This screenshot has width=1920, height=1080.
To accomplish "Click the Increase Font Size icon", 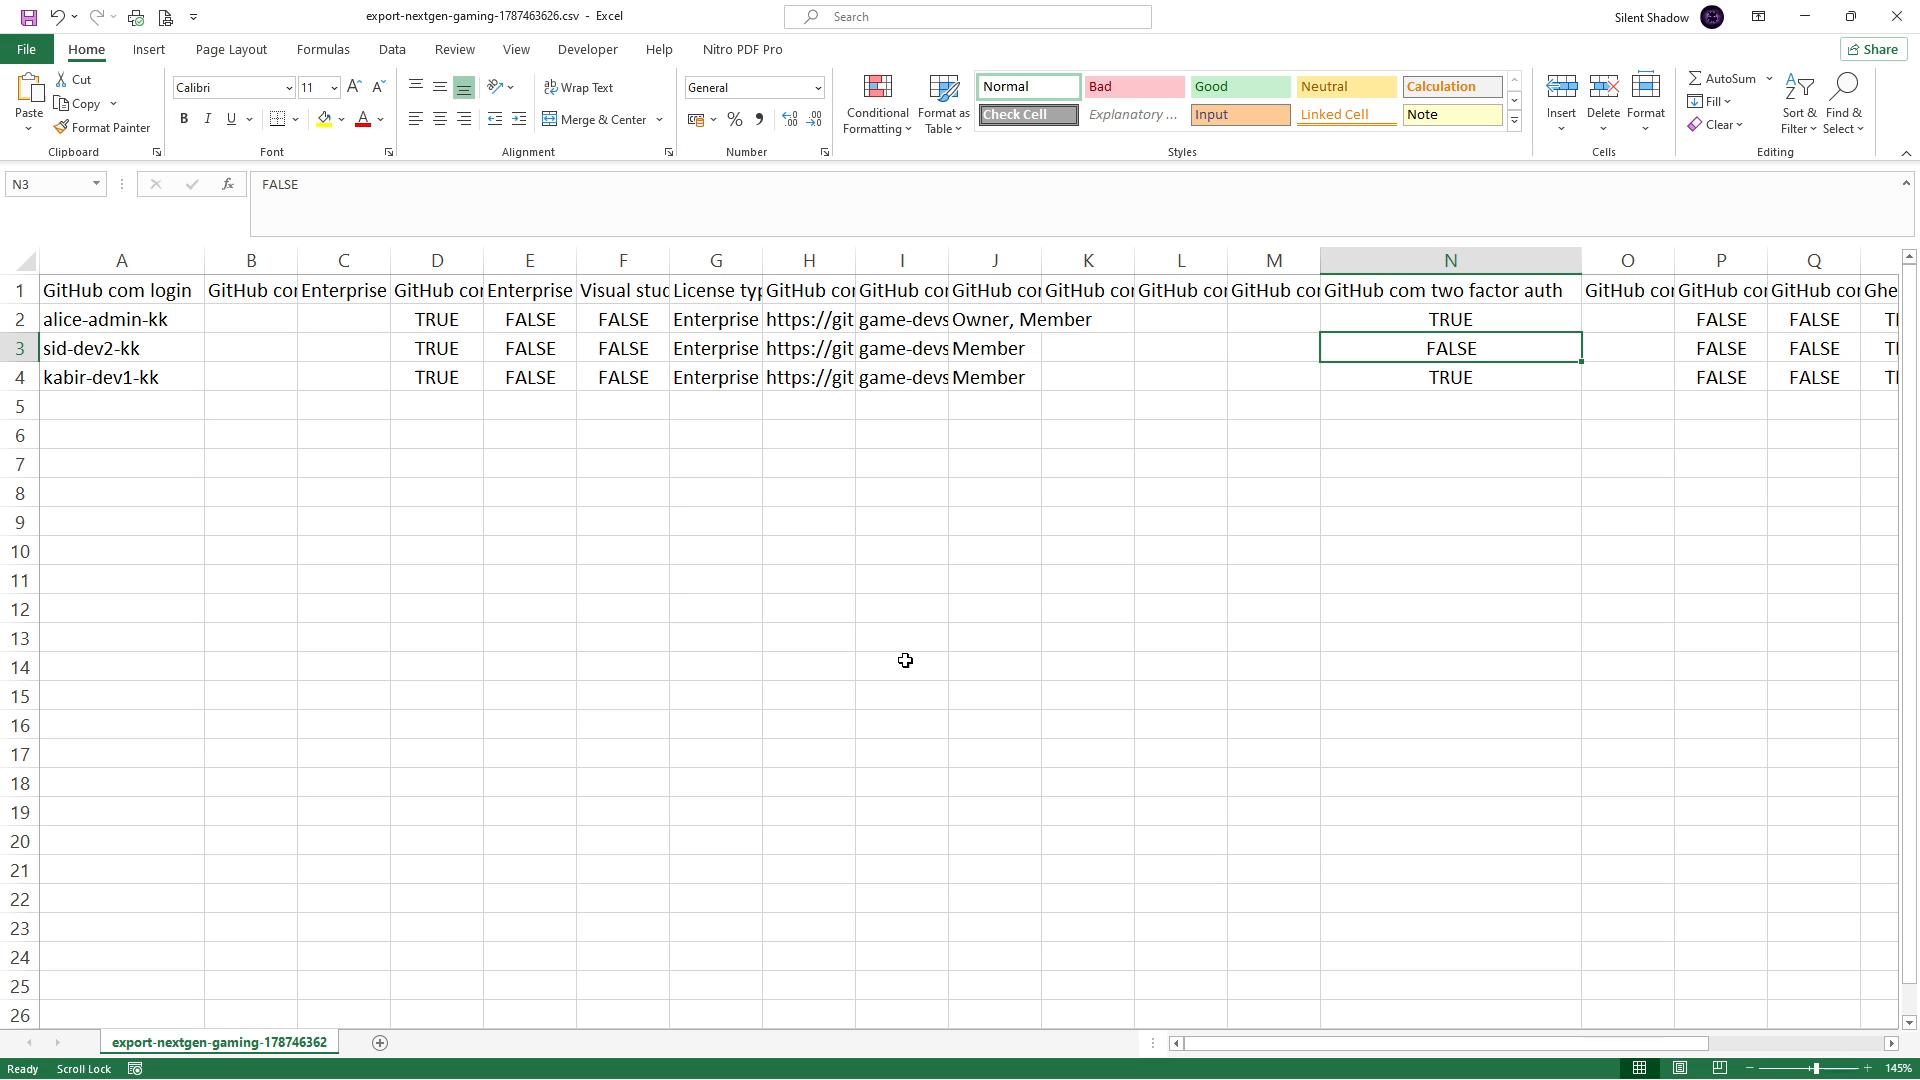I will click(x=354, y=87).
